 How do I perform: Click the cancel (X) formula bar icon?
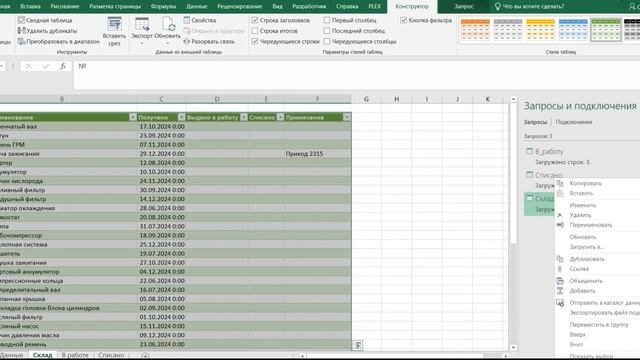[x=28, y=66]
